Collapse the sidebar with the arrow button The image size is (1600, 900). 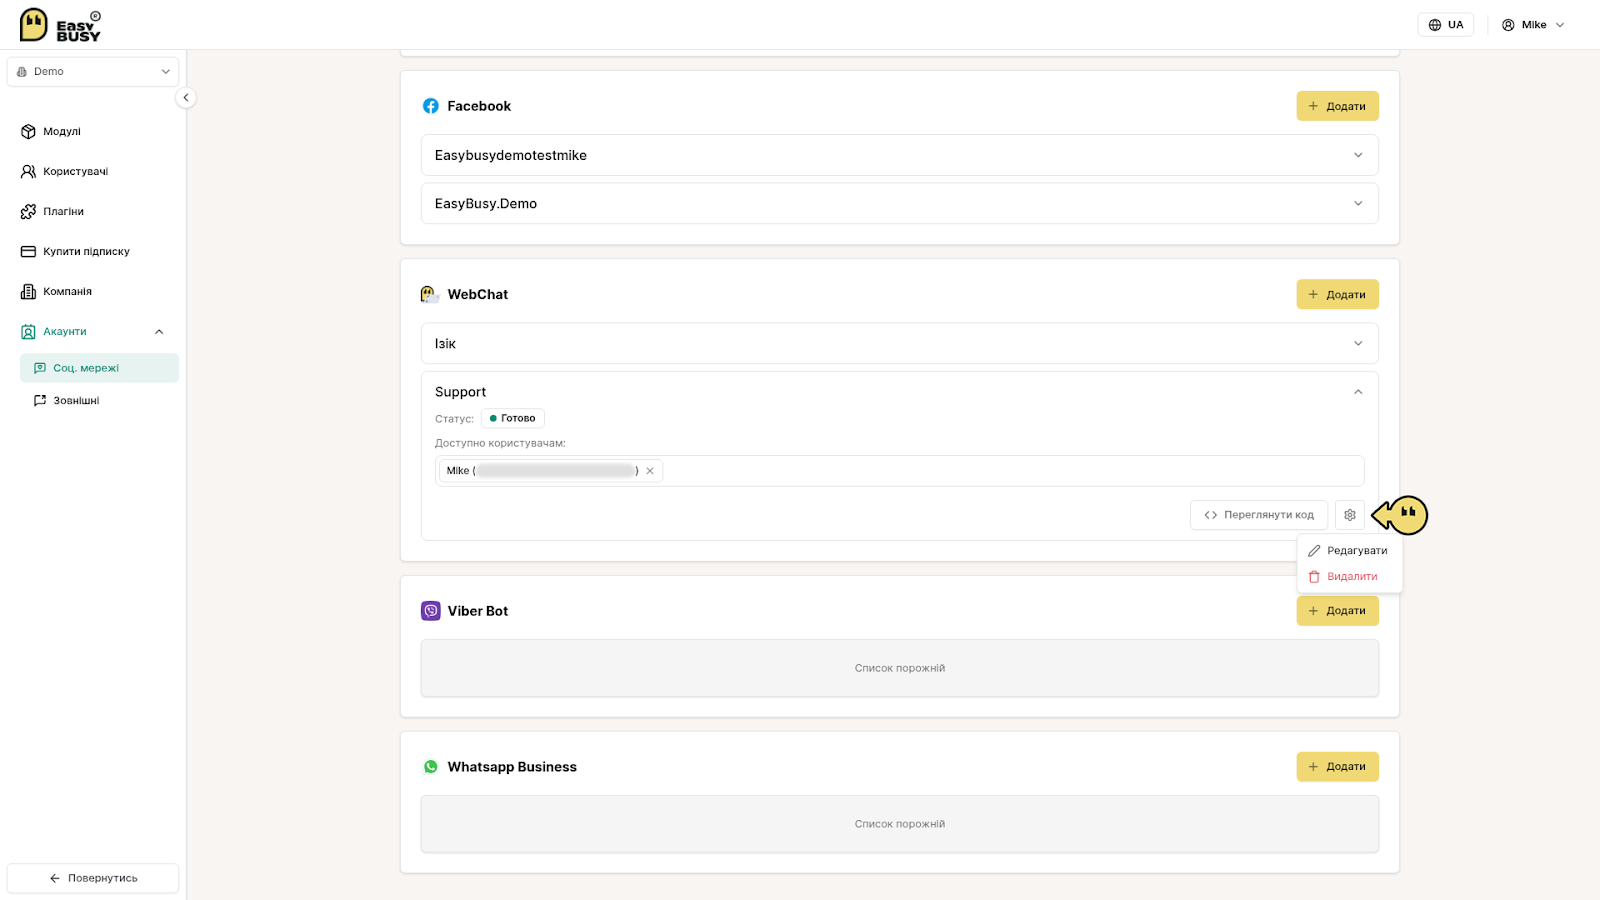186,98
